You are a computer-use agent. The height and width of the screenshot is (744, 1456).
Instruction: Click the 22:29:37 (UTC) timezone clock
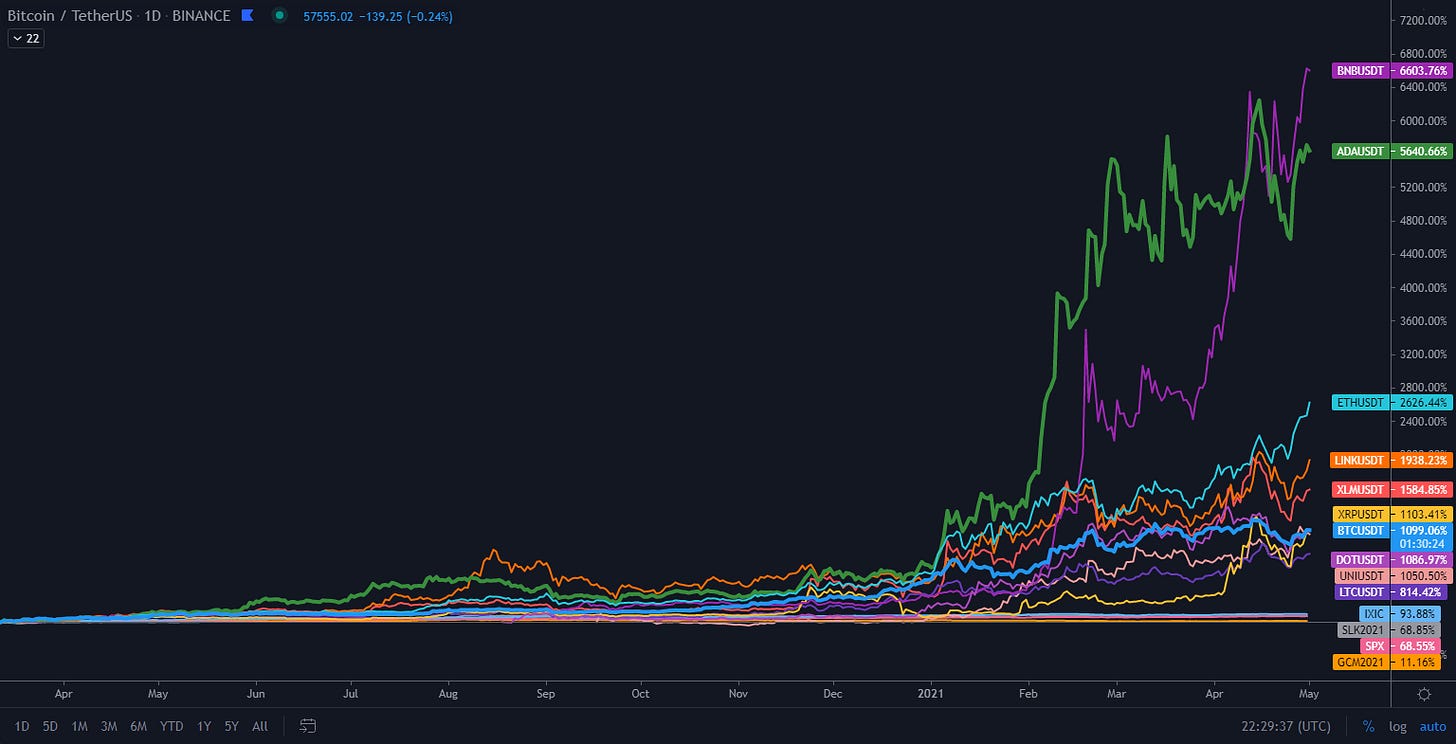pos(1288,726)
